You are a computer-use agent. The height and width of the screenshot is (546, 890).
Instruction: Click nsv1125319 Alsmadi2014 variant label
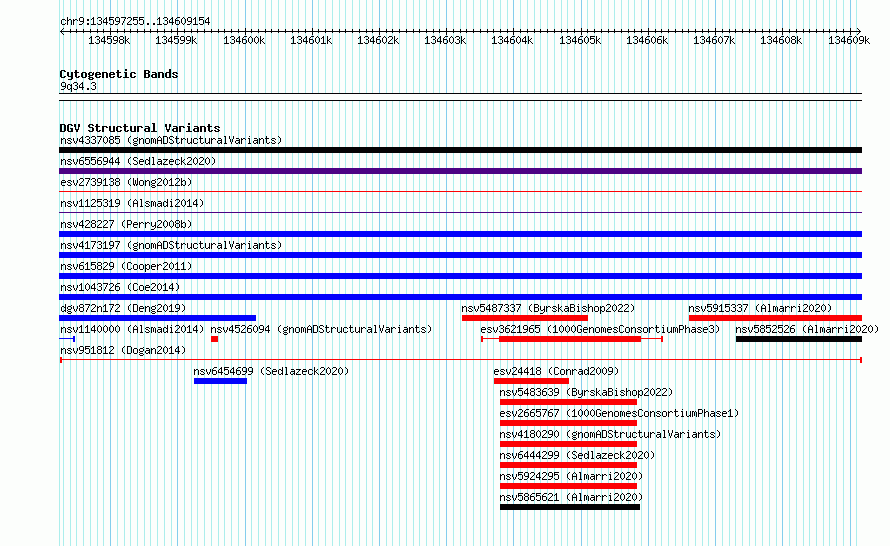tap(132, 203)
